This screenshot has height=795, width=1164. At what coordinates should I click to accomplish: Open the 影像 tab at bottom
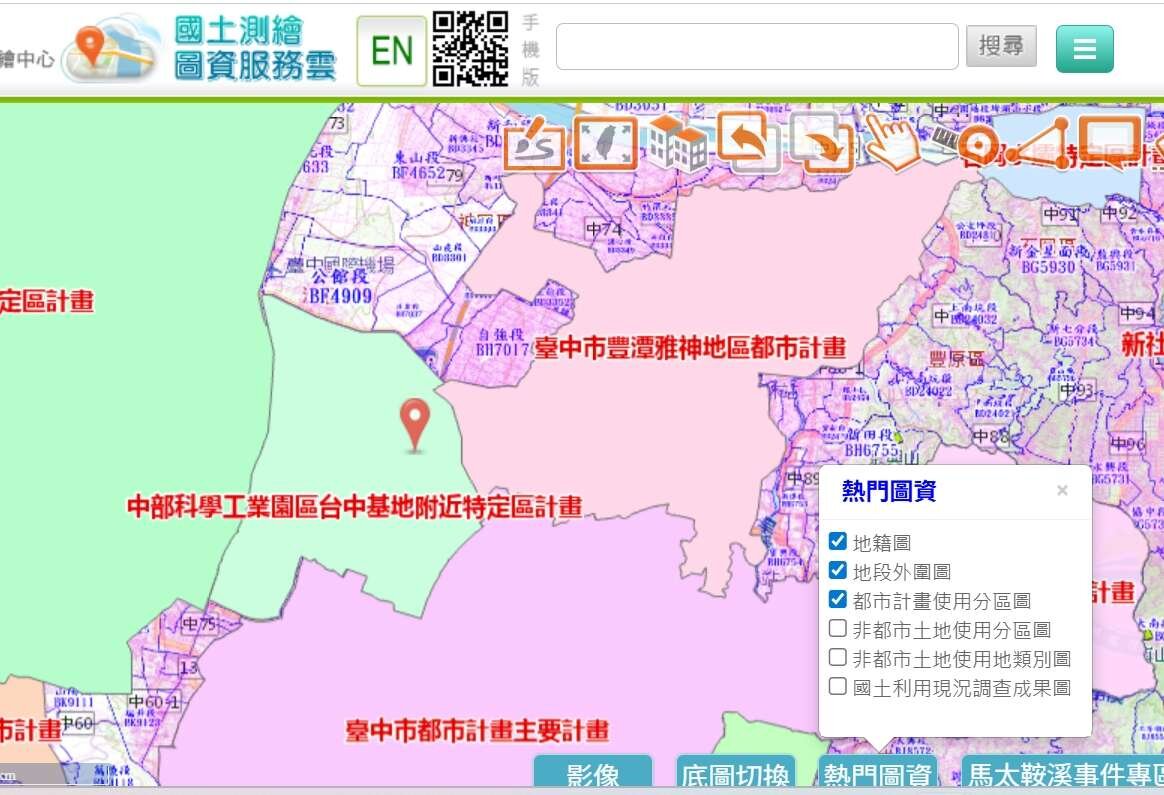tap(593, 773)
